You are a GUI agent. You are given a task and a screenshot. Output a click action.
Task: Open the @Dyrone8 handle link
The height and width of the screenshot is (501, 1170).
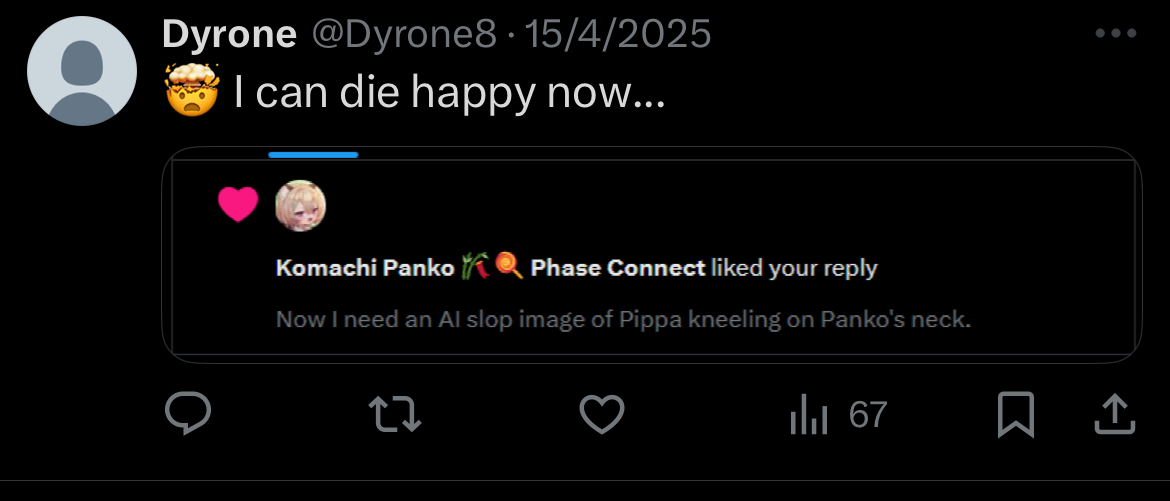click(x=404, y=35)
